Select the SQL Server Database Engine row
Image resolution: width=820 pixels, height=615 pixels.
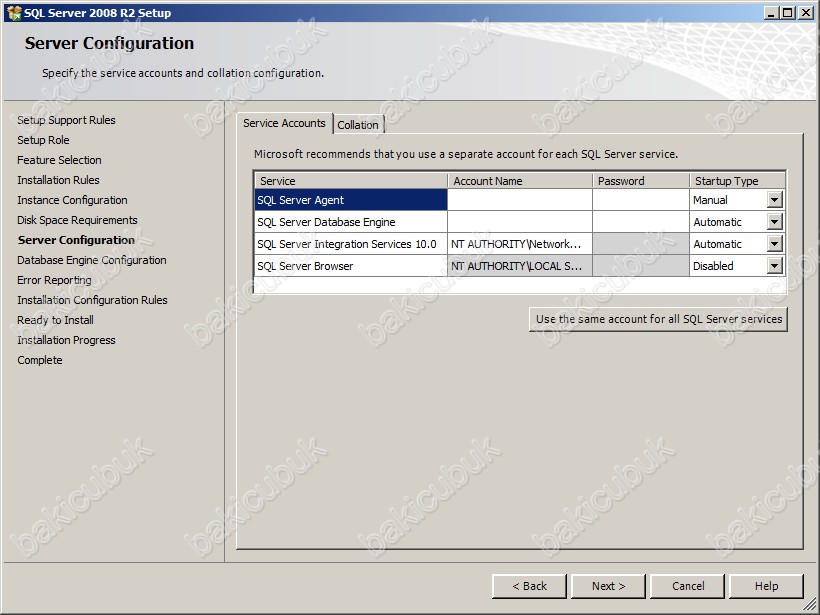[x=351, y=222]
